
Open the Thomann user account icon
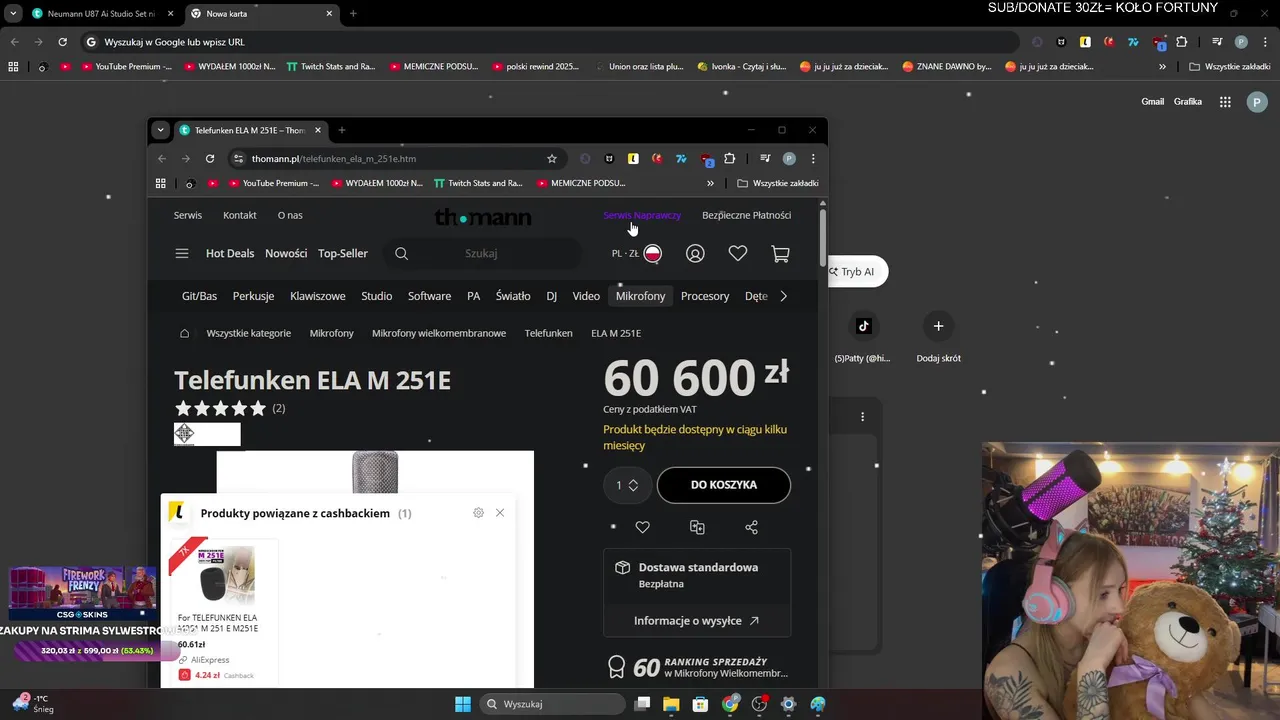(x=695, y=254)
